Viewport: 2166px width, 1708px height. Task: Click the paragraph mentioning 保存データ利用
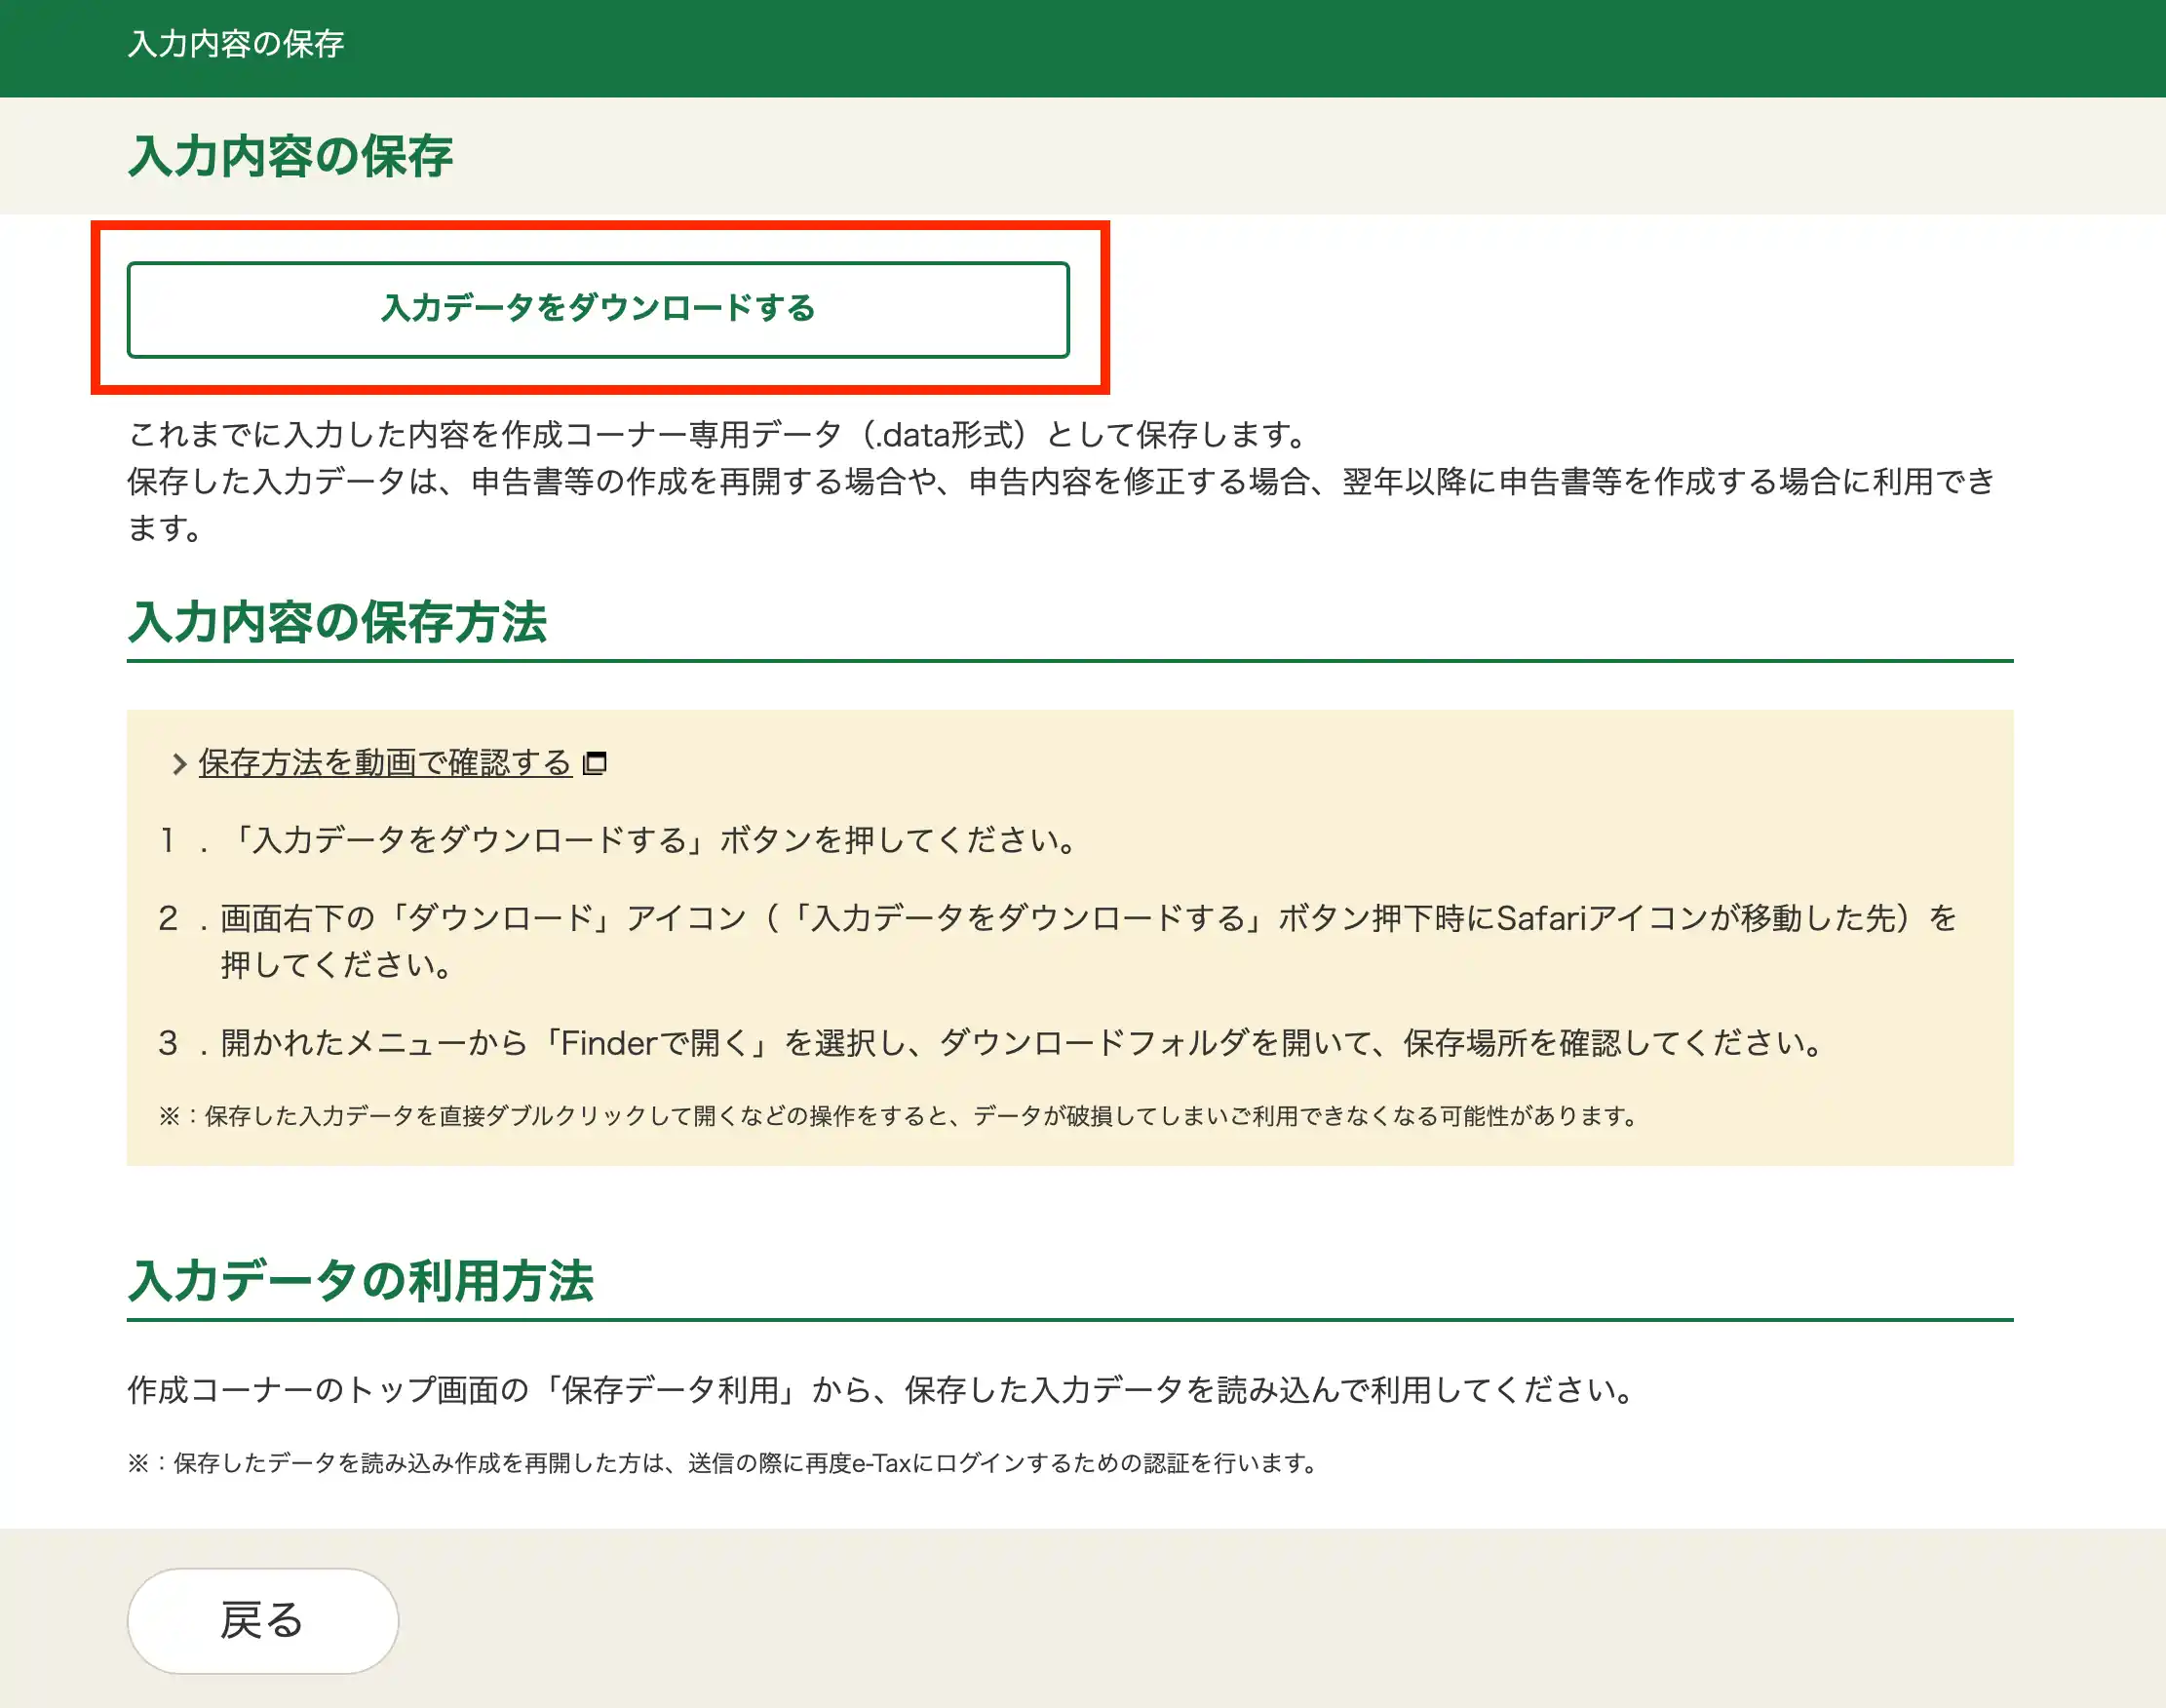880,1390
